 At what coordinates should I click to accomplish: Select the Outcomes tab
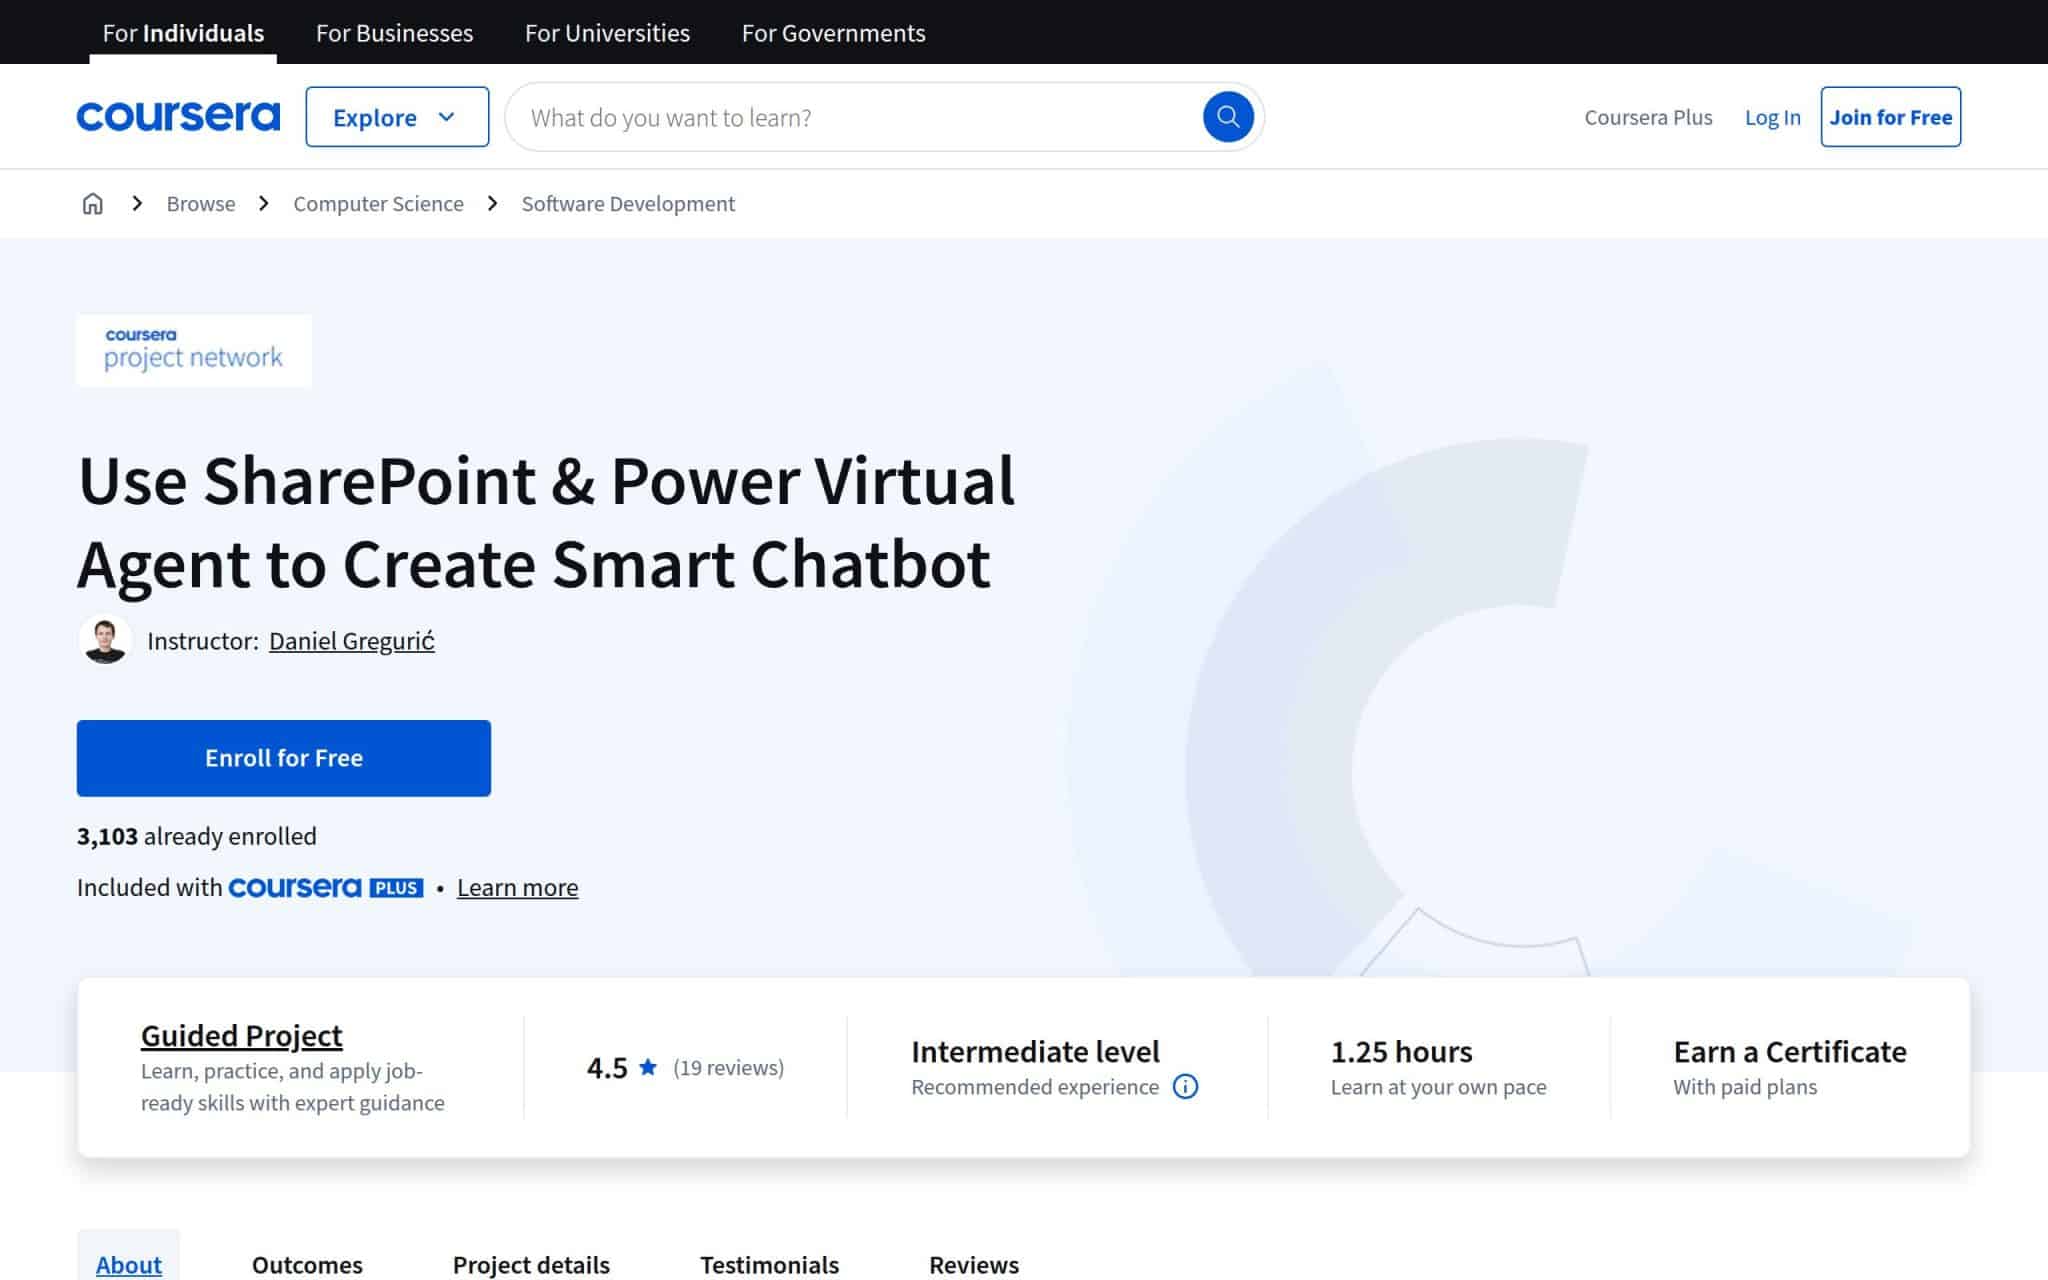point(307,1264)
